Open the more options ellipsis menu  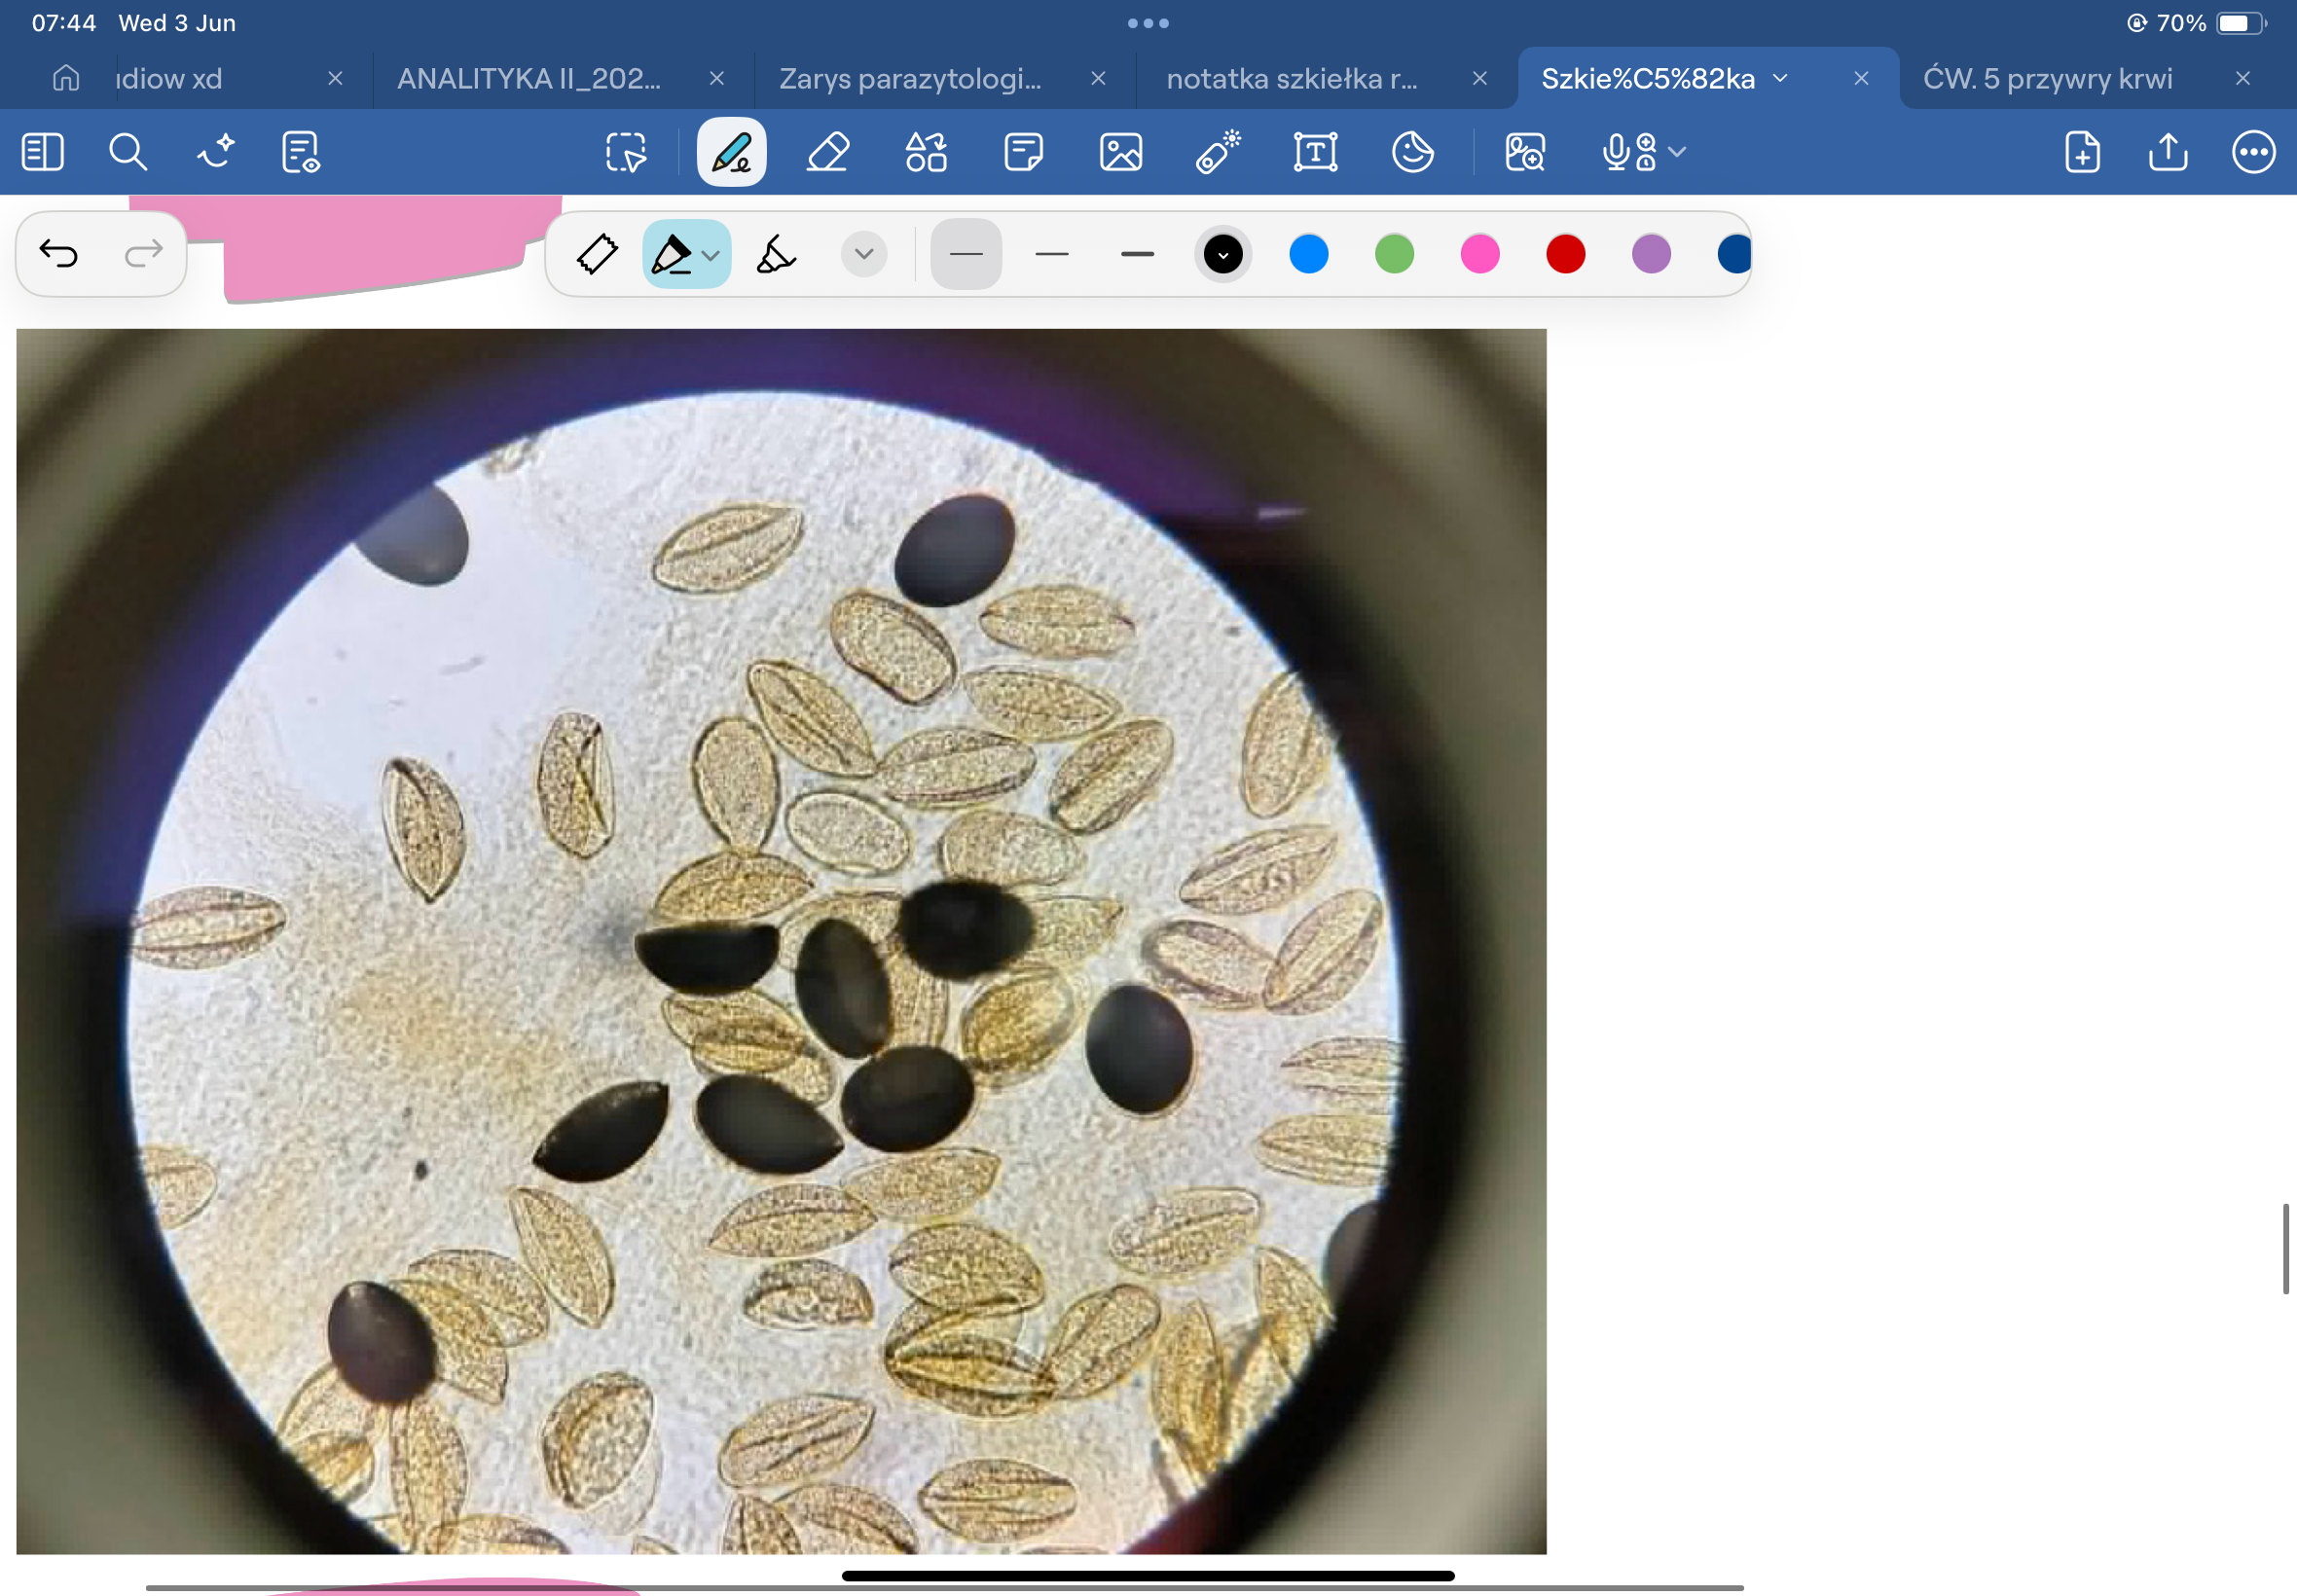(x=2254, y=152)
